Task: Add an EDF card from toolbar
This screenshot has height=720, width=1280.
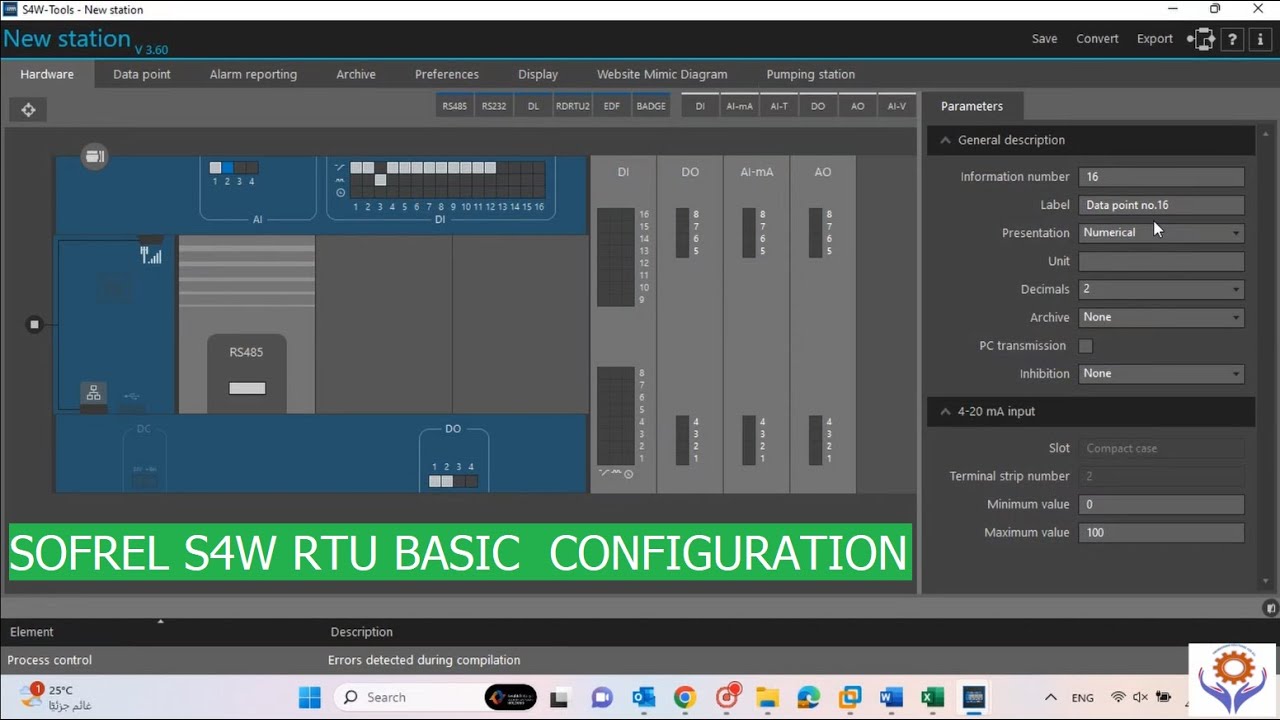Action: click(611, 106)
